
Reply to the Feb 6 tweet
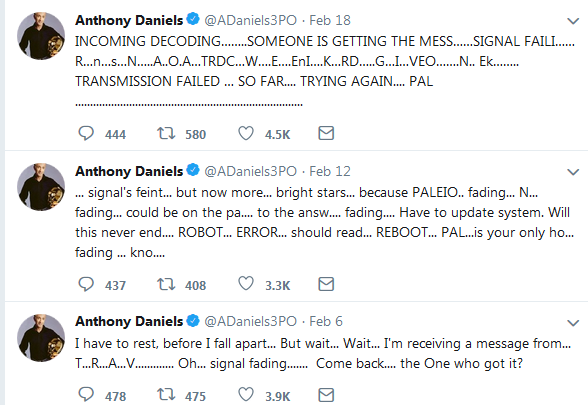[86, 395]
